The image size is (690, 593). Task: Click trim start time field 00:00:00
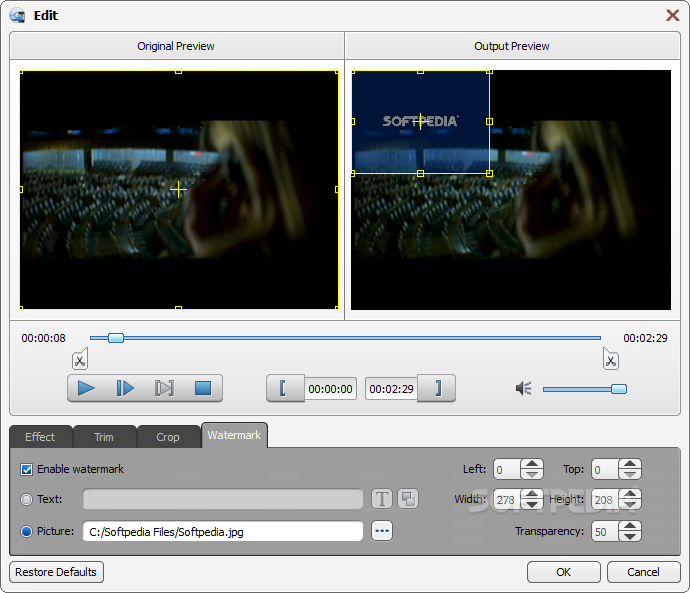tap(330, 389)
